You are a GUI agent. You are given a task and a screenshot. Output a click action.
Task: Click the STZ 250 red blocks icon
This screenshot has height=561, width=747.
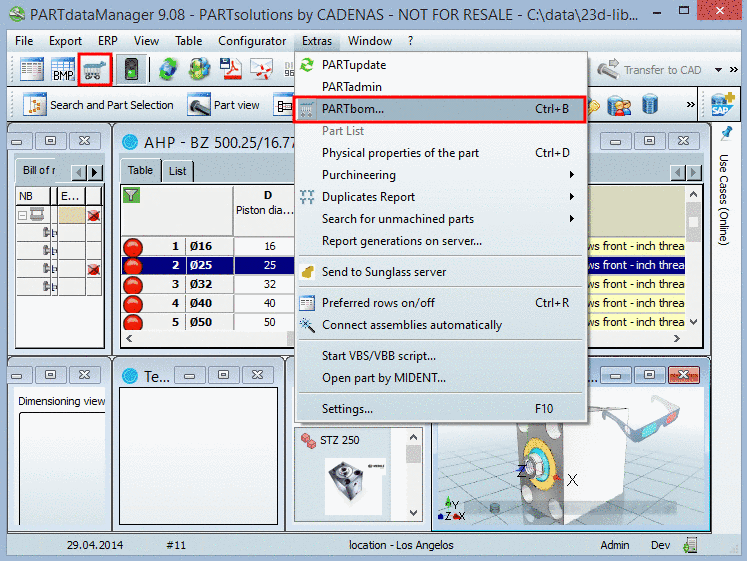pos(308,441)
